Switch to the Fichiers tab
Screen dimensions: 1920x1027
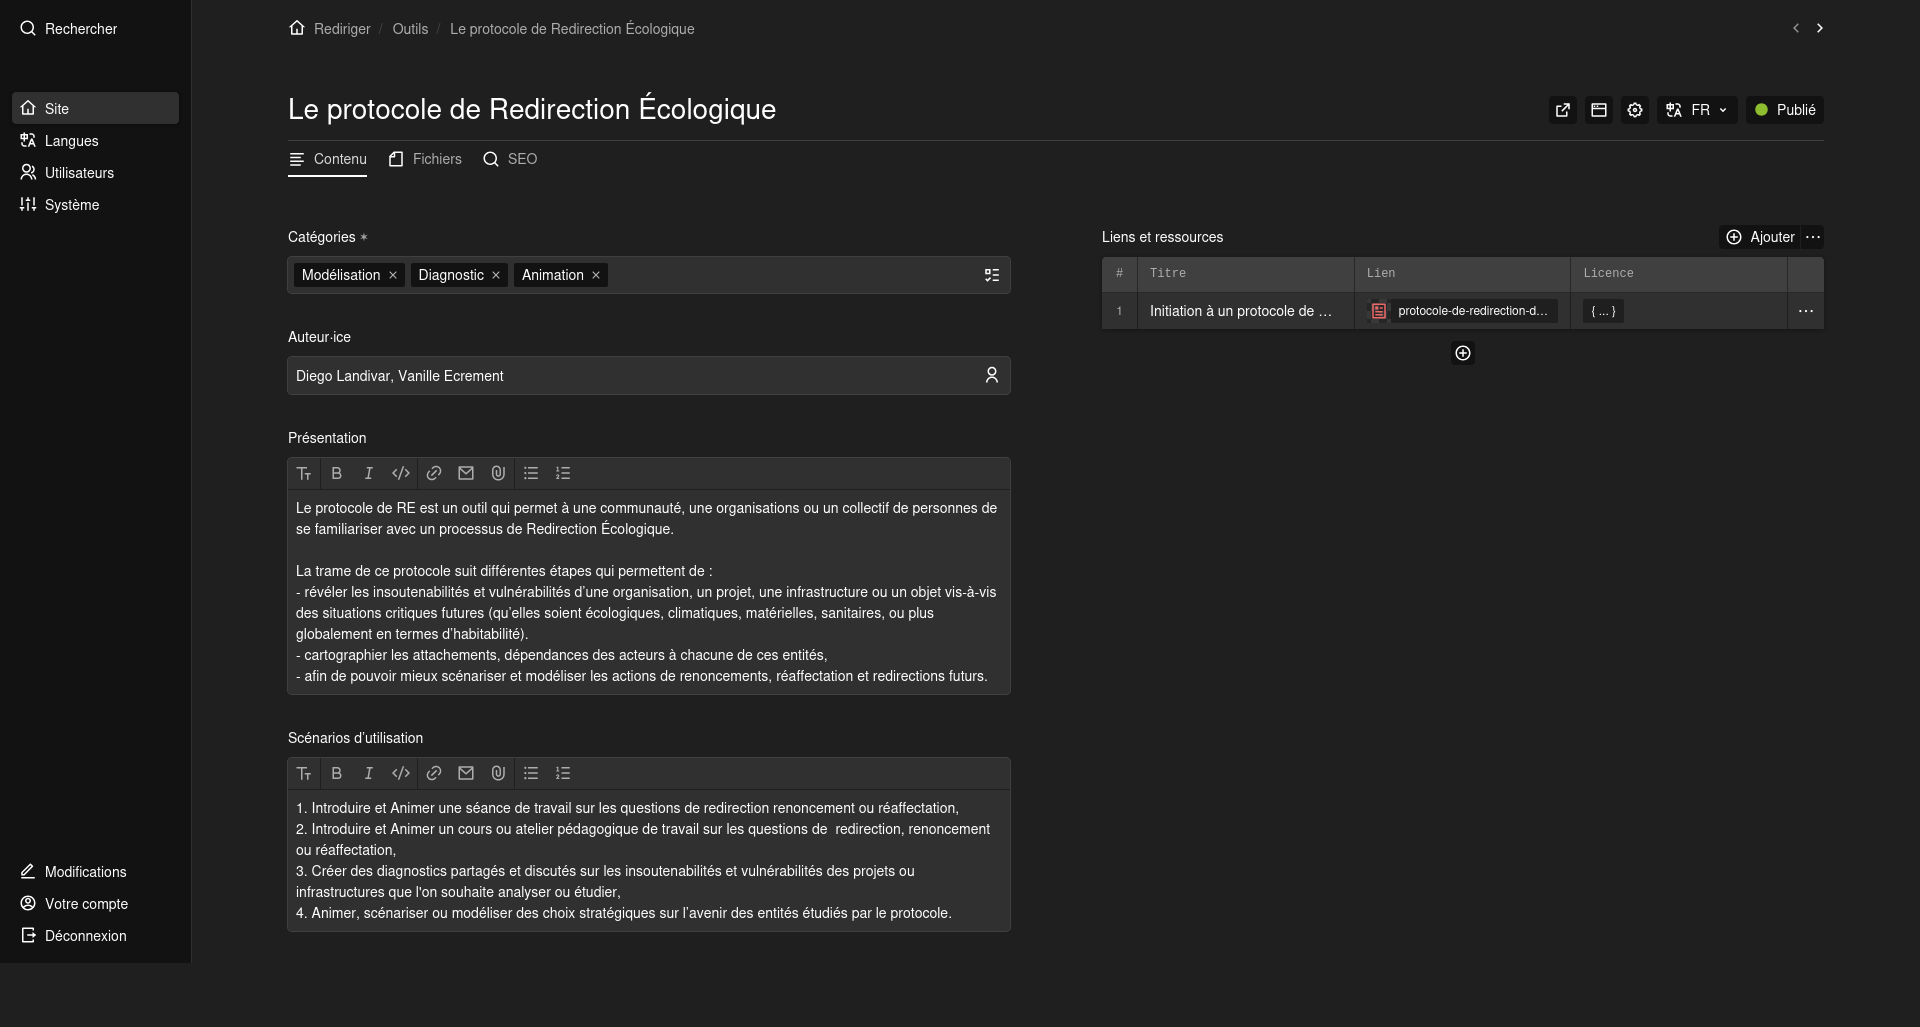(x=425, y=159)
